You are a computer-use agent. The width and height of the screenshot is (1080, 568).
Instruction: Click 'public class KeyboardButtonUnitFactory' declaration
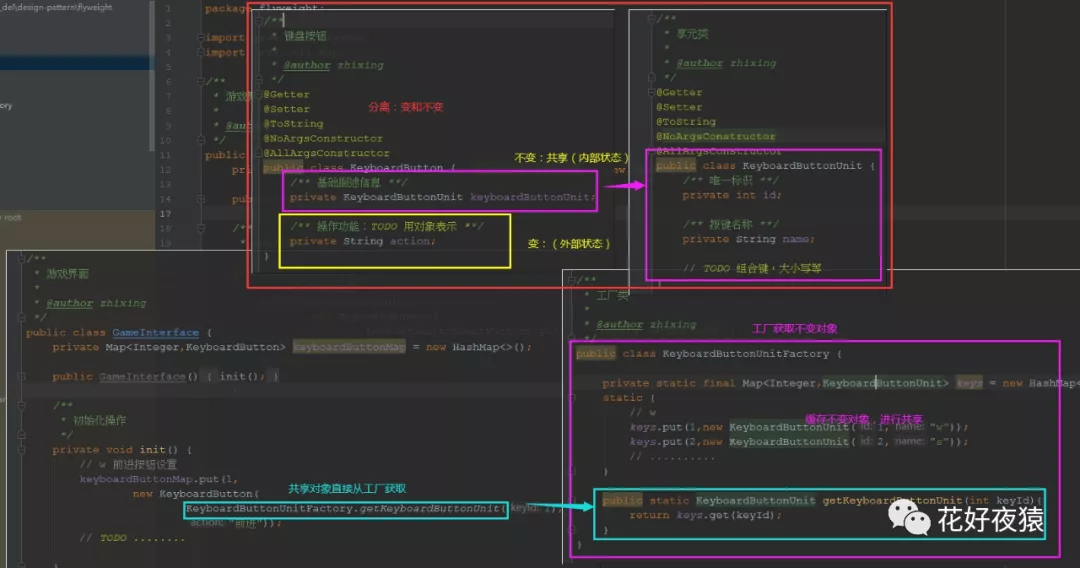coord(703,354)
